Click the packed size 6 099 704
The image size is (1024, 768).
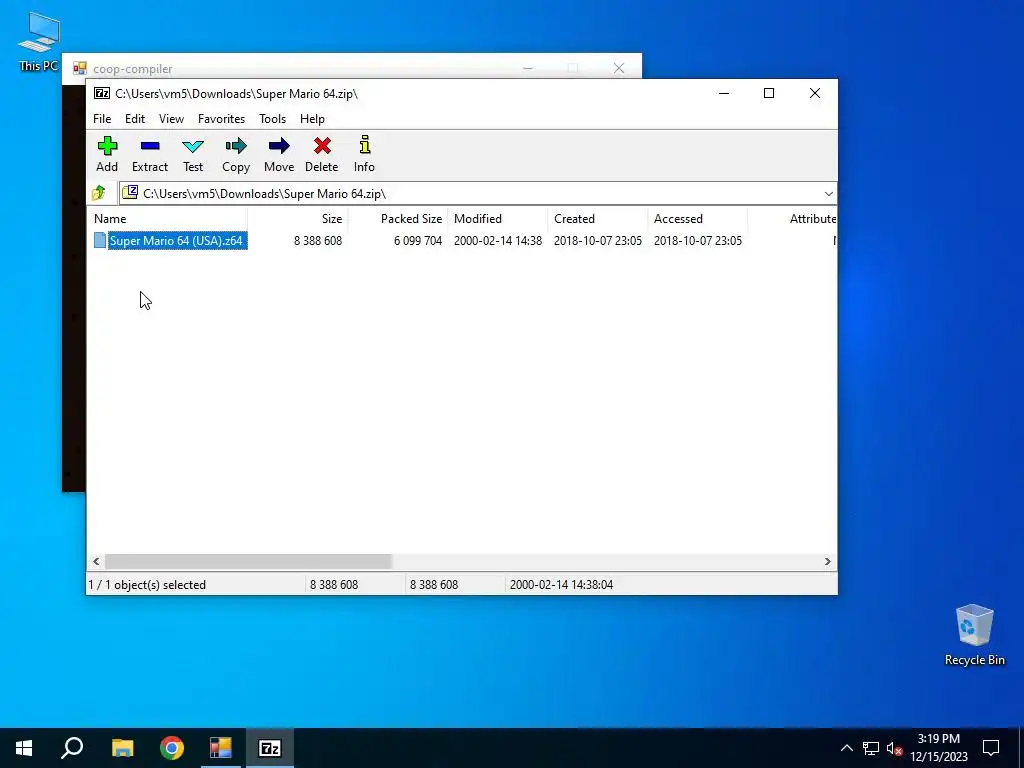tap(418, 240)
